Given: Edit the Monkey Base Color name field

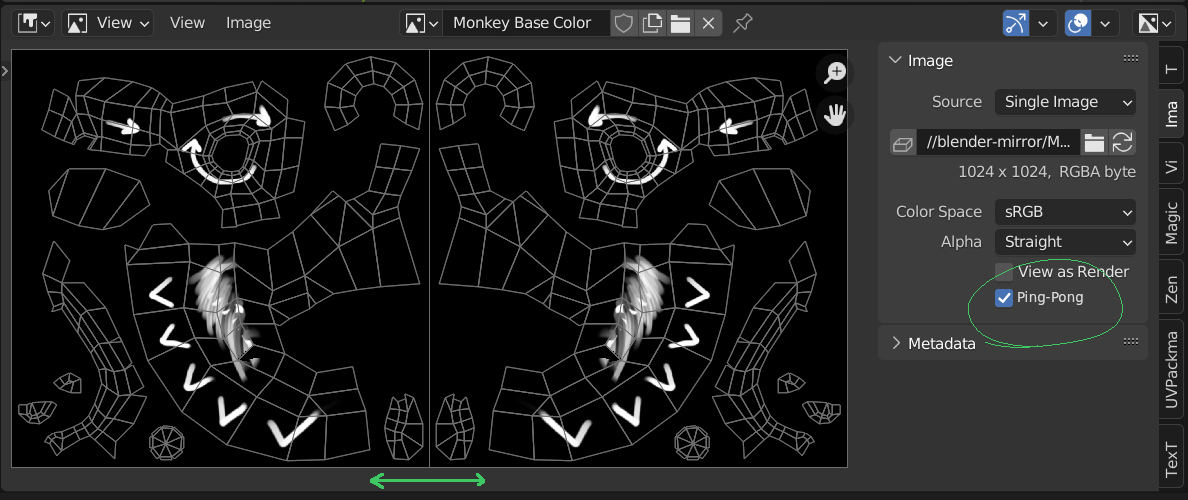Looking at the screenshot, I should [x=526, y=23].
